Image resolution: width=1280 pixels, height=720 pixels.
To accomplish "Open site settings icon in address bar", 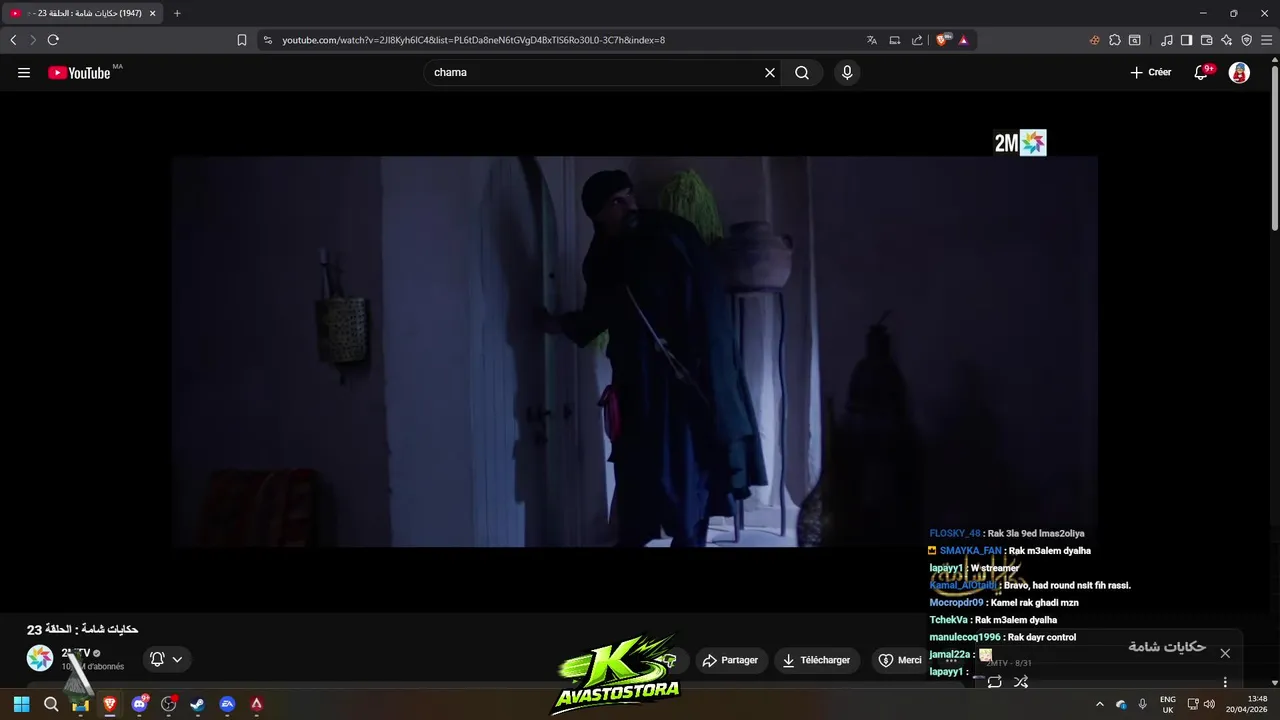I will [267, 40].
